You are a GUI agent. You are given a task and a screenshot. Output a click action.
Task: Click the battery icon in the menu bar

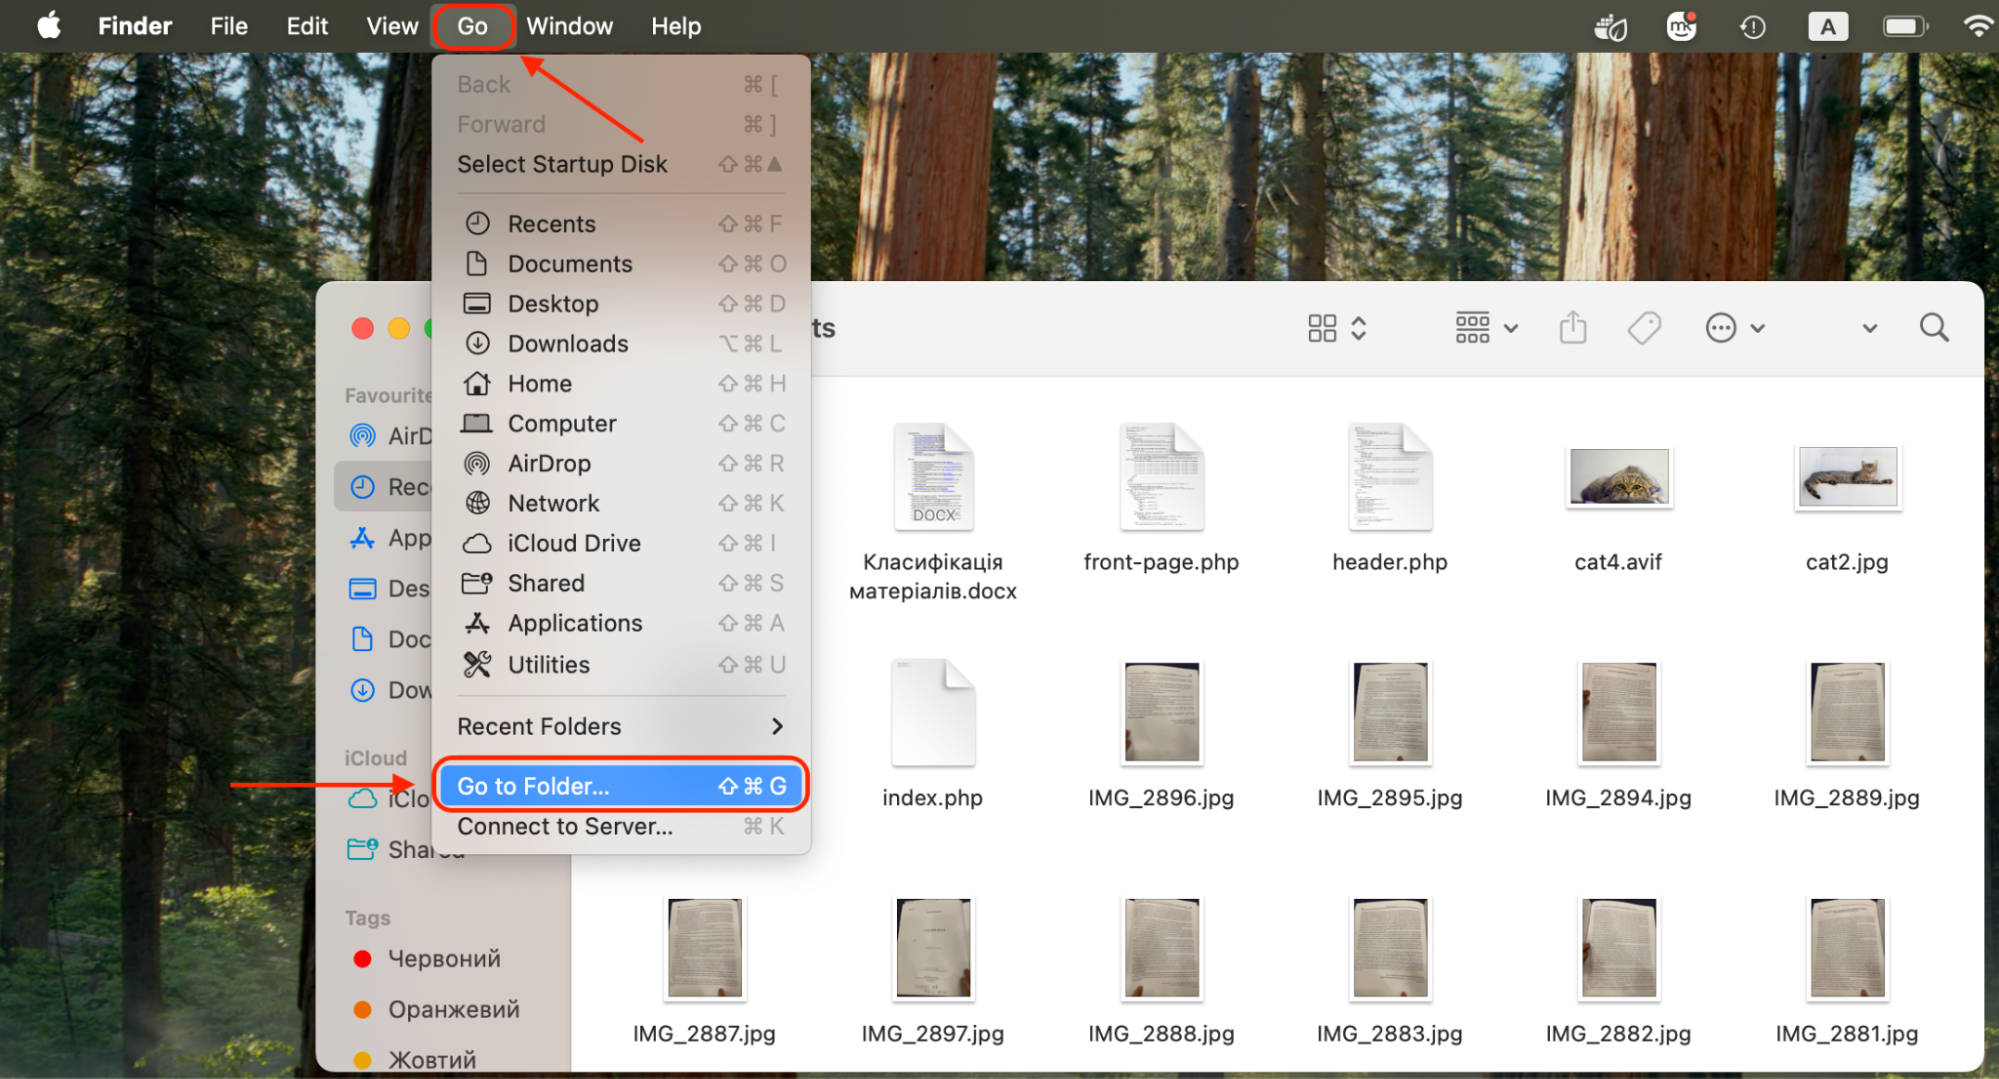(1903, 26)
